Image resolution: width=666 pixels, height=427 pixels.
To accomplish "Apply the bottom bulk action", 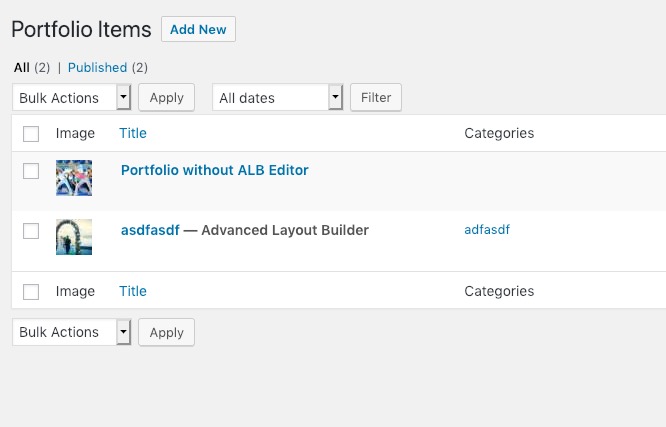I will (166, 332).
